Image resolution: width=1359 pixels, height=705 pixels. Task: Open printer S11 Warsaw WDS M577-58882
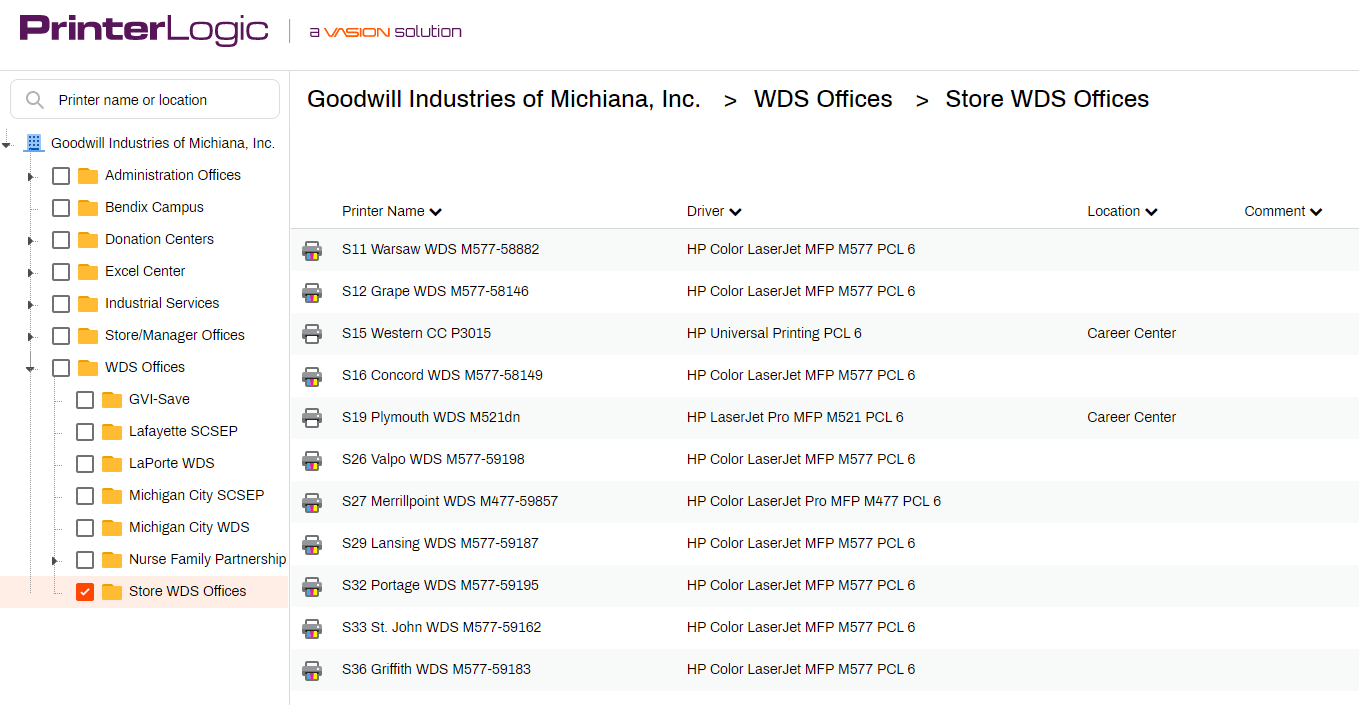pyautogui.click(x=440, y=249)
